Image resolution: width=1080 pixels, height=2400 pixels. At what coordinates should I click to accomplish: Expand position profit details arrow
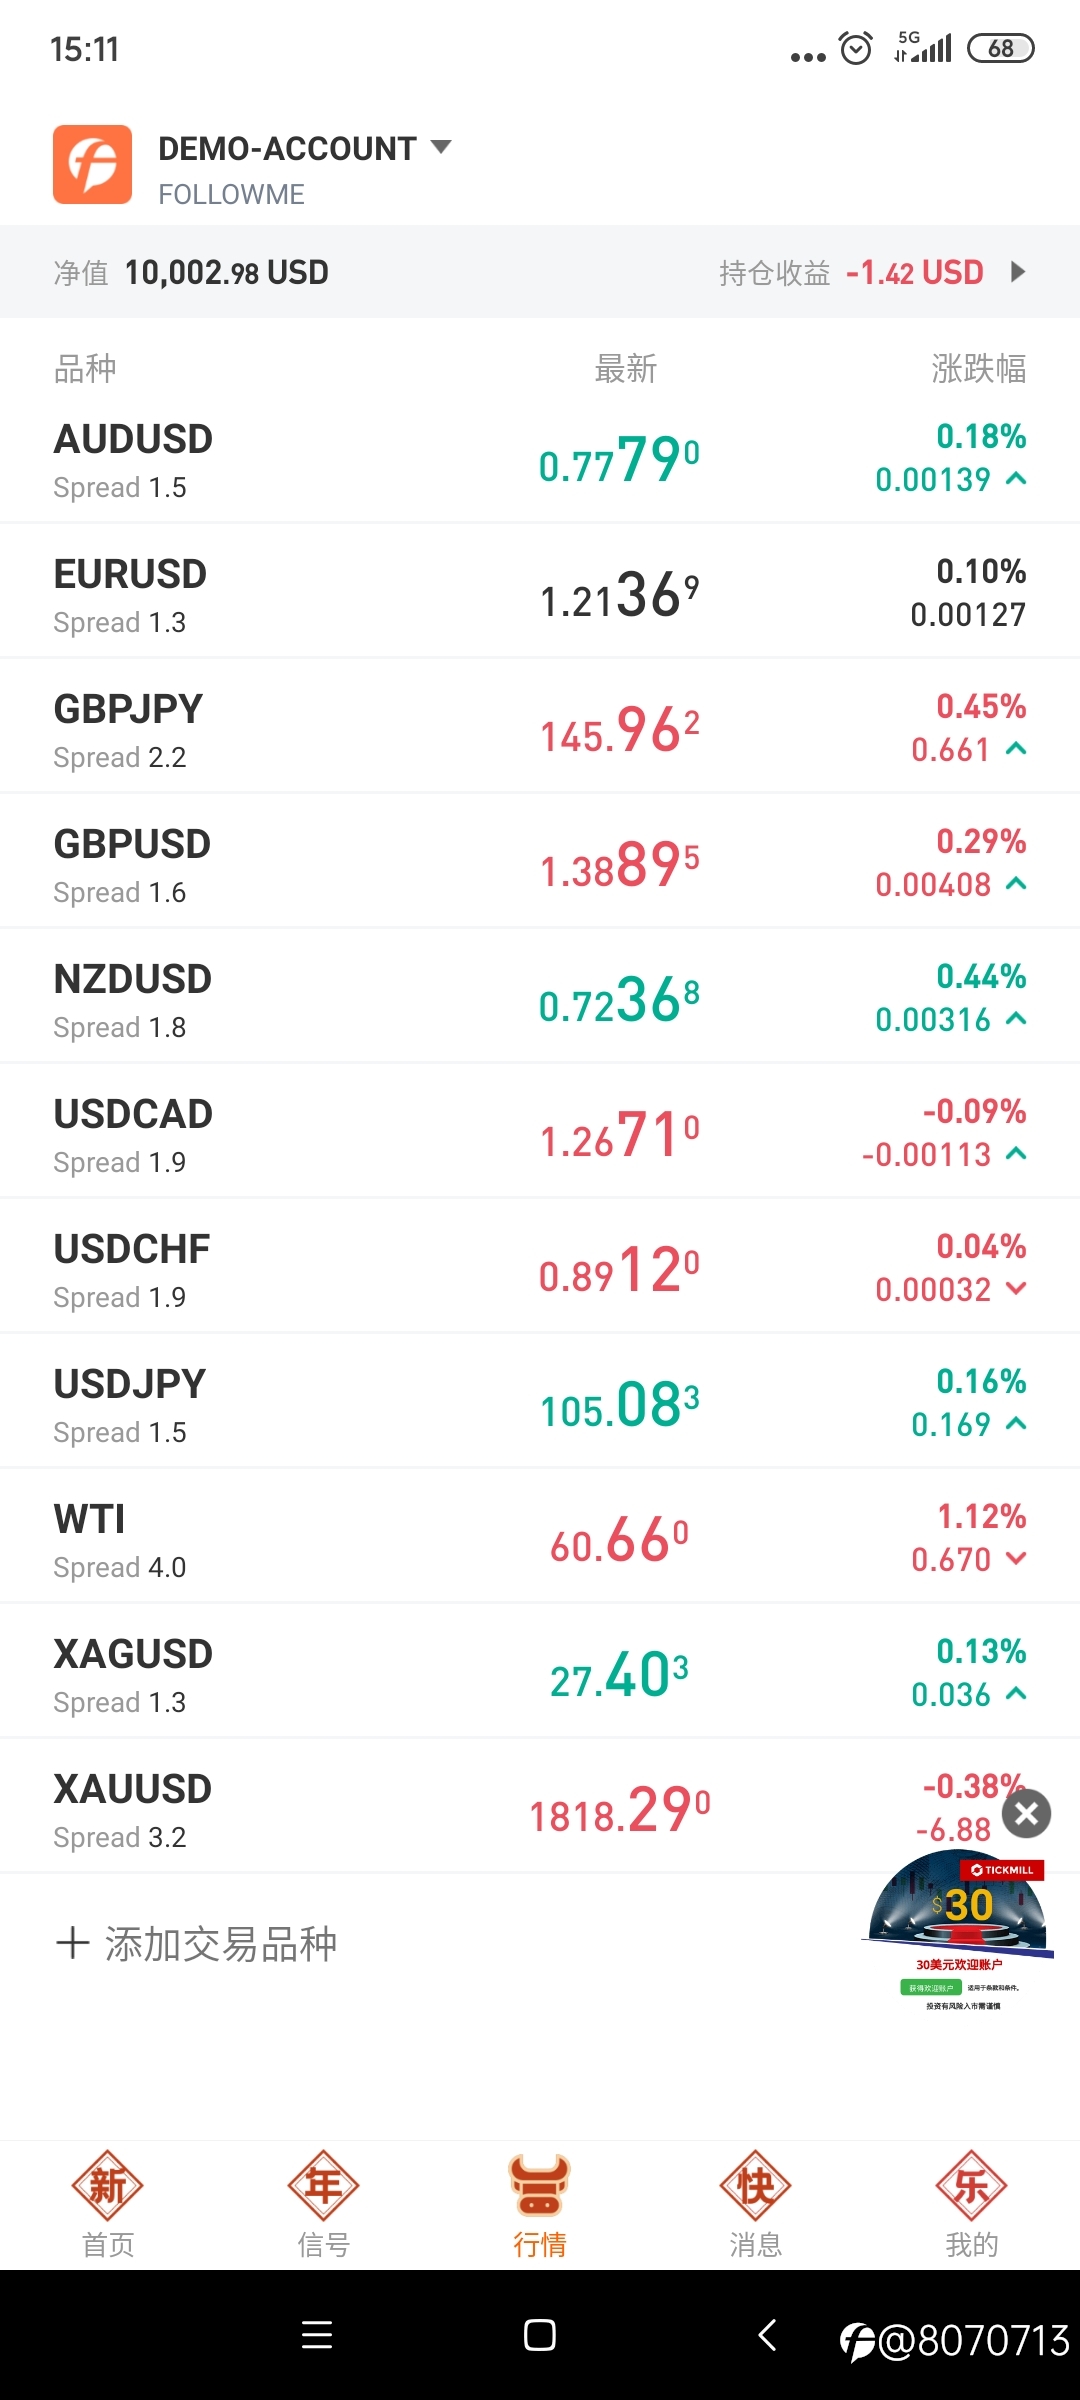click(1018, 272)
